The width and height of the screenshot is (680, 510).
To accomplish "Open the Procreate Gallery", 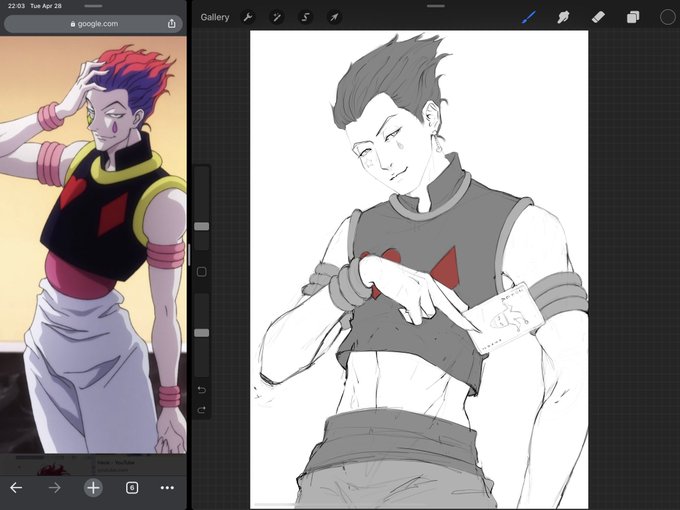I will 215,17.
